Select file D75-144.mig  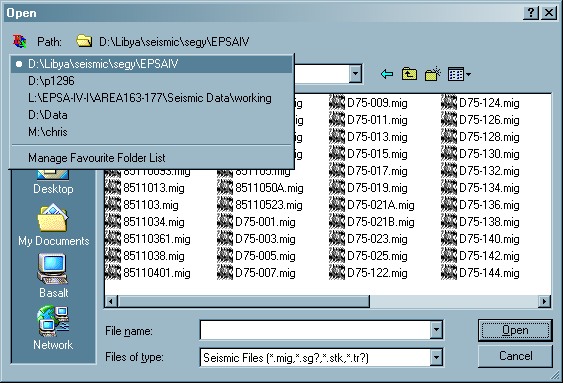tap(480, 273)
